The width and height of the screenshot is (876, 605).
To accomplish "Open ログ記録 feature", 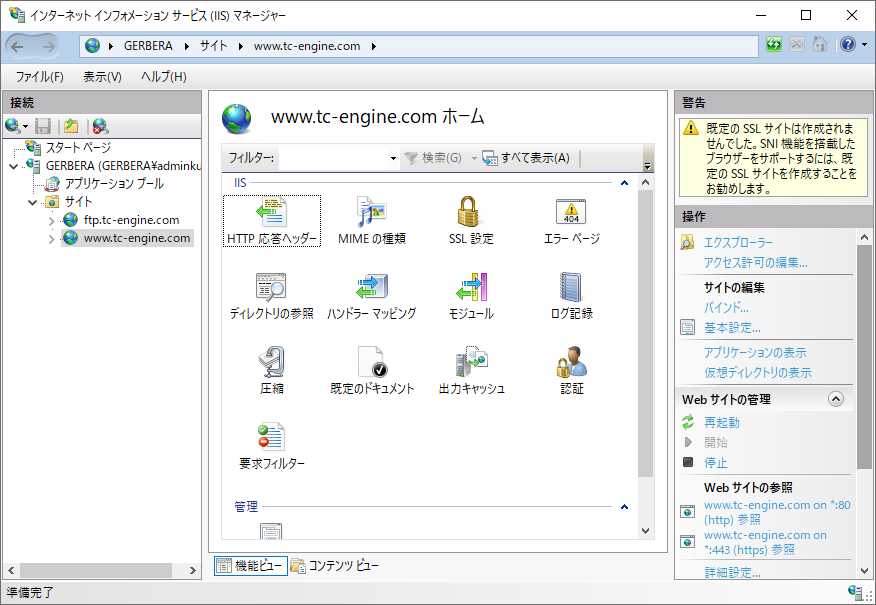I will 572,296.
